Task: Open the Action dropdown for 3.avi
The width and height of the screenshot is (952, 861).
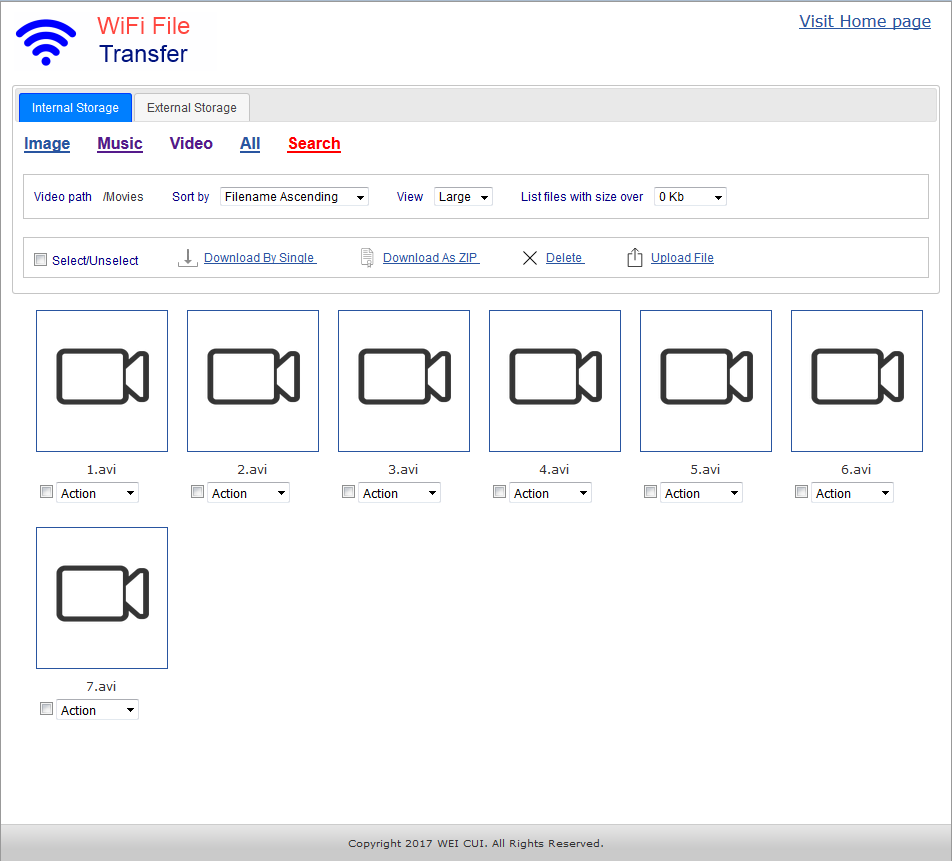Action: click(x=400, y=493)
